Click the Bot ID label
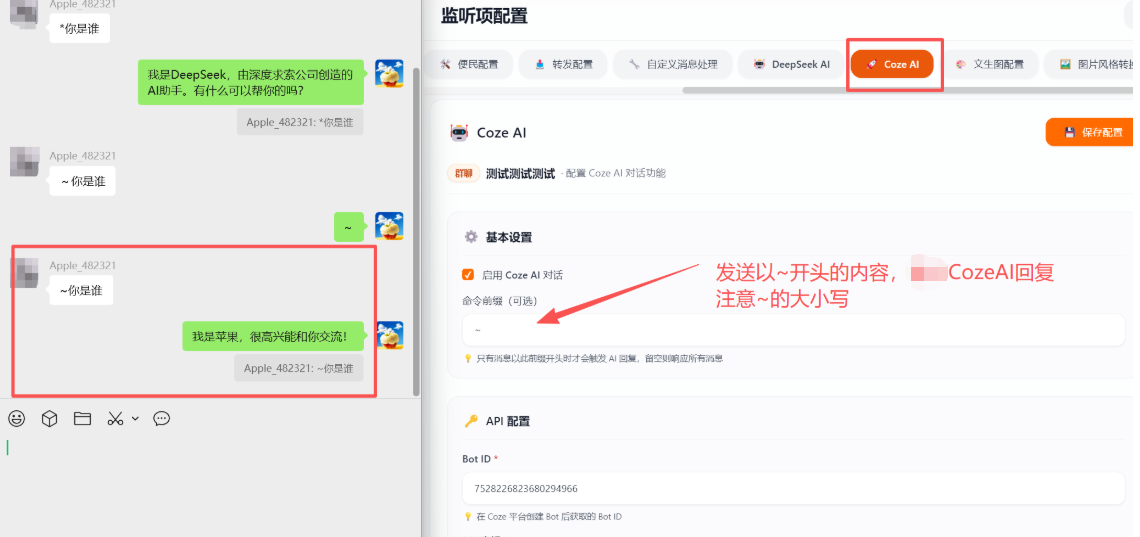The width and height of the screenshot is (1140, 537). pyautogui.click(x=477, y=459)
